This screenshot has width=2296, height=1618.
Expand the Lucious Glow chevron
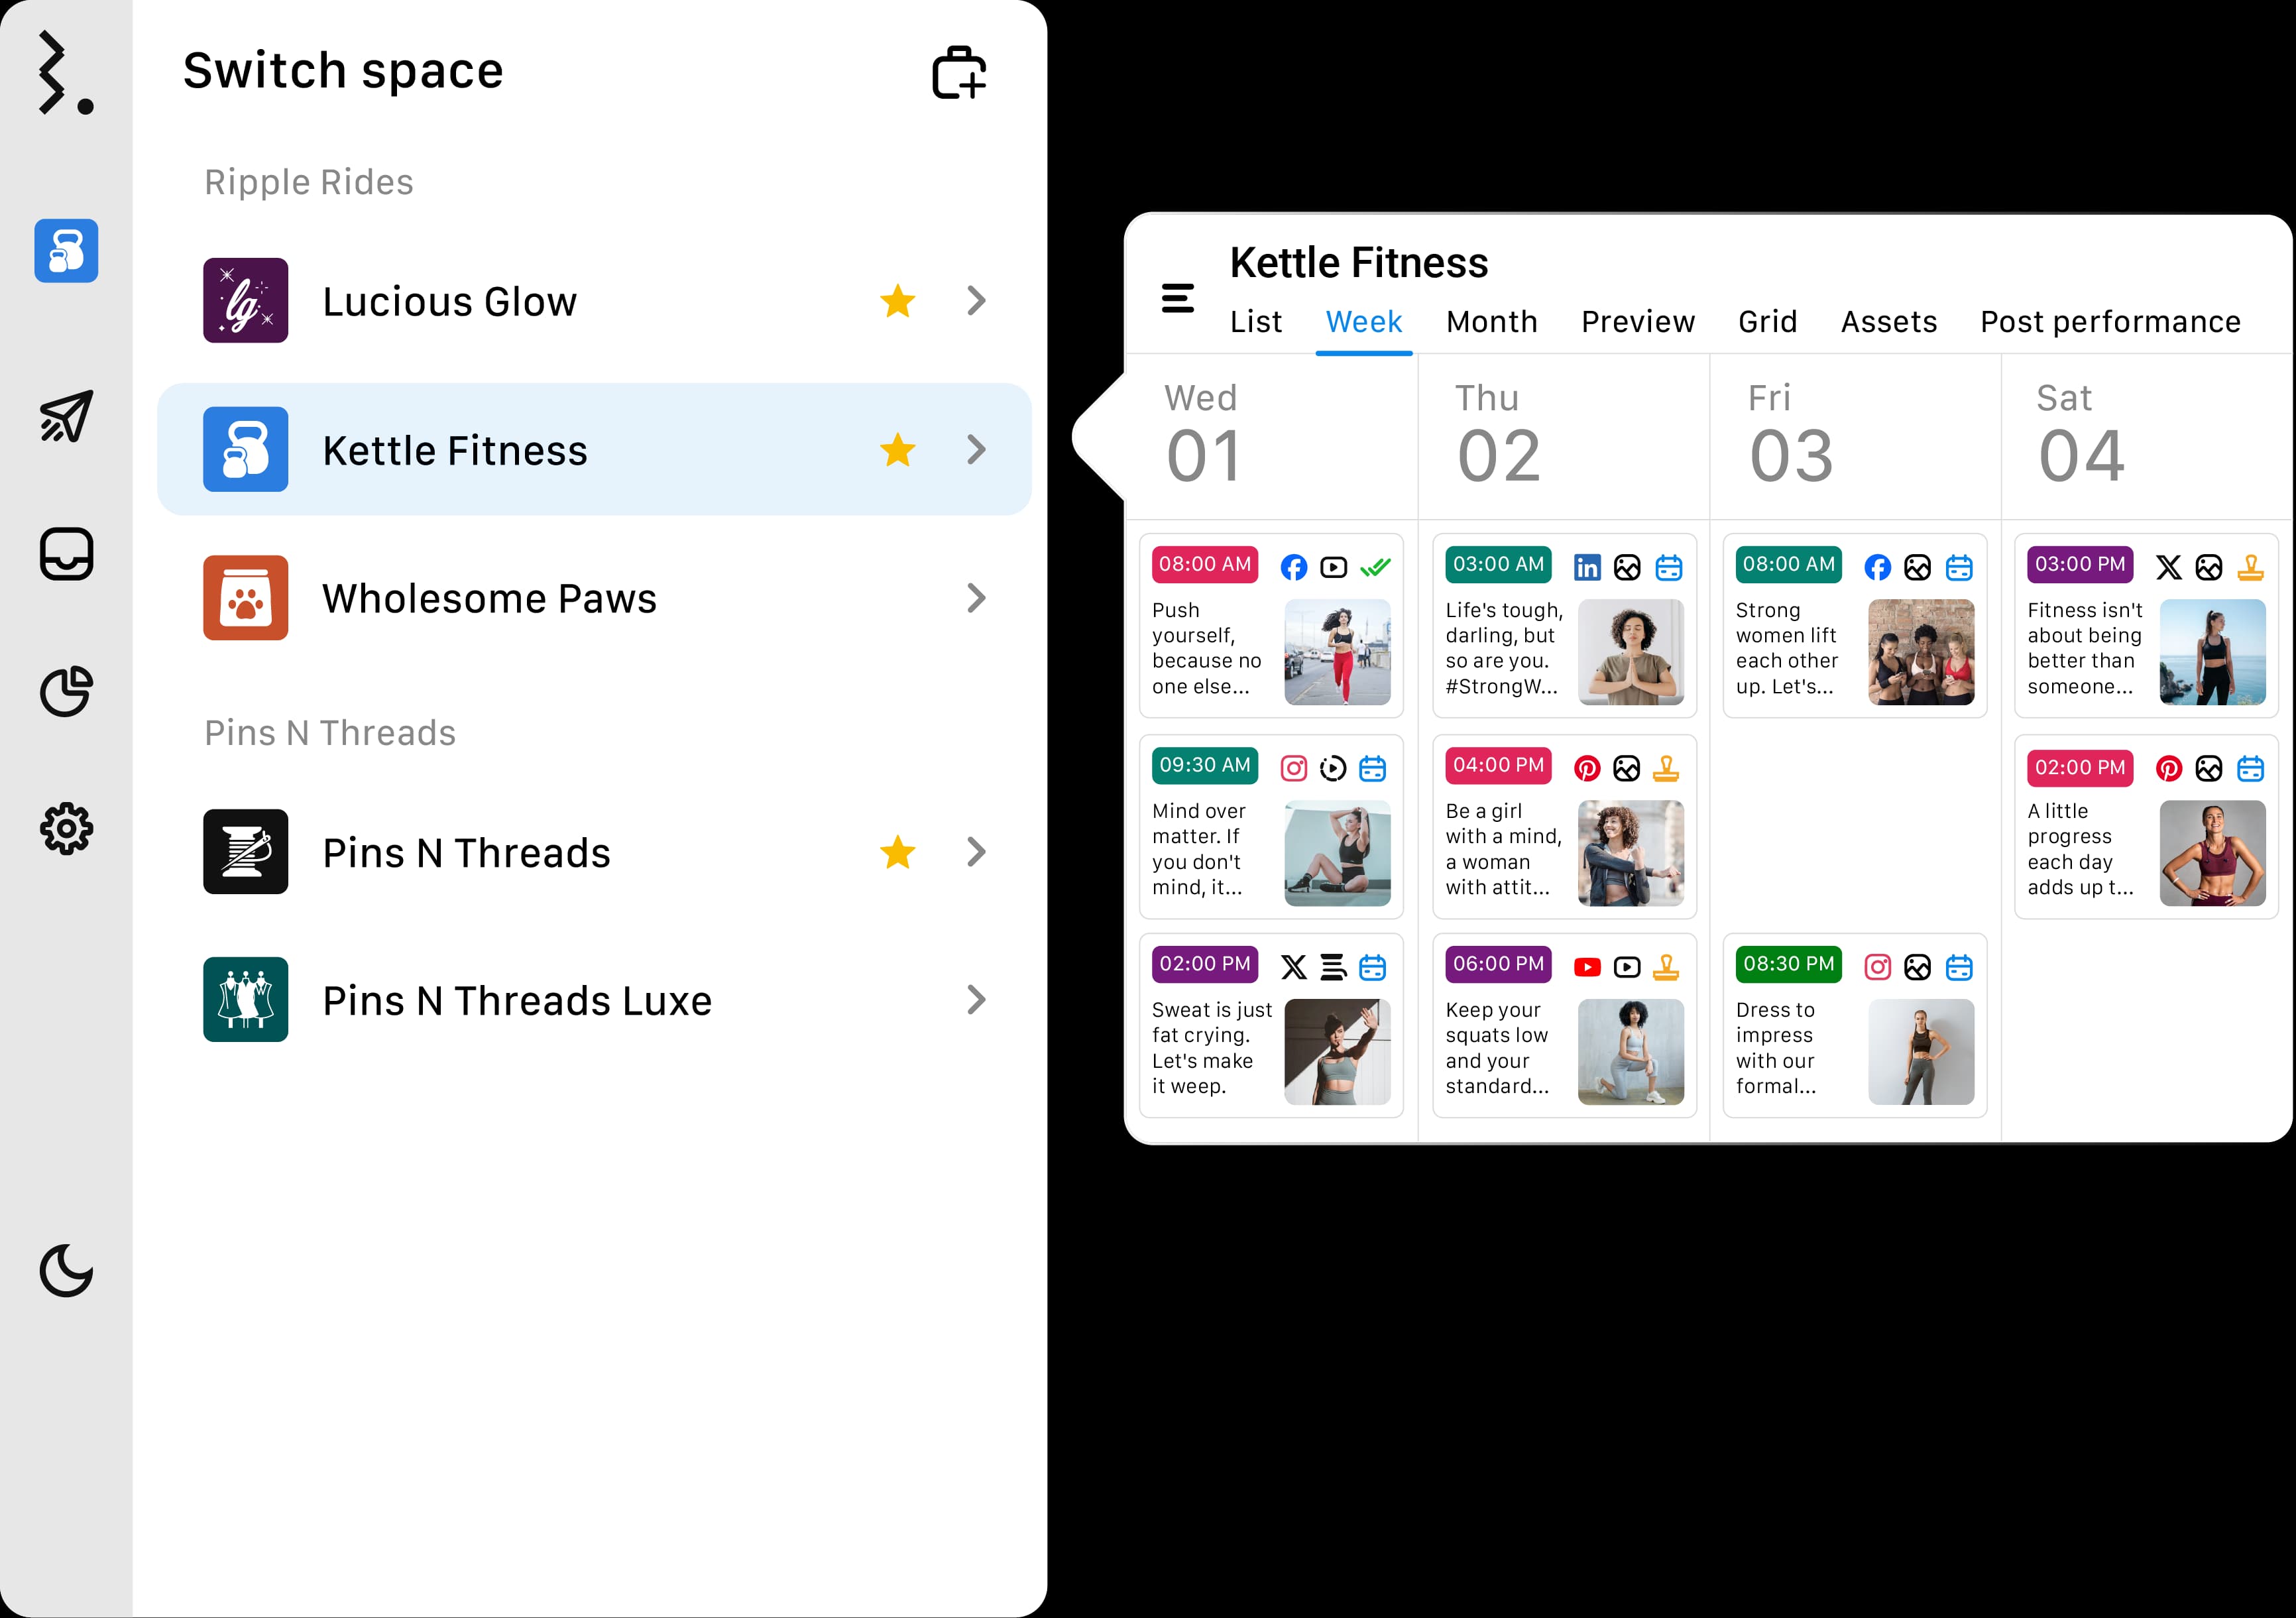976,300
